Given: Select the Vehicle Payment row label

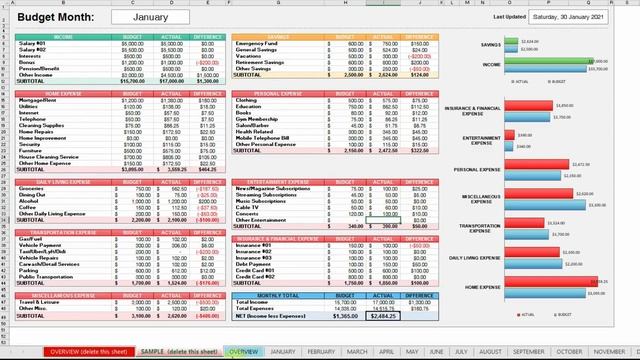Looking at the screenshot, I should point(40,245).
